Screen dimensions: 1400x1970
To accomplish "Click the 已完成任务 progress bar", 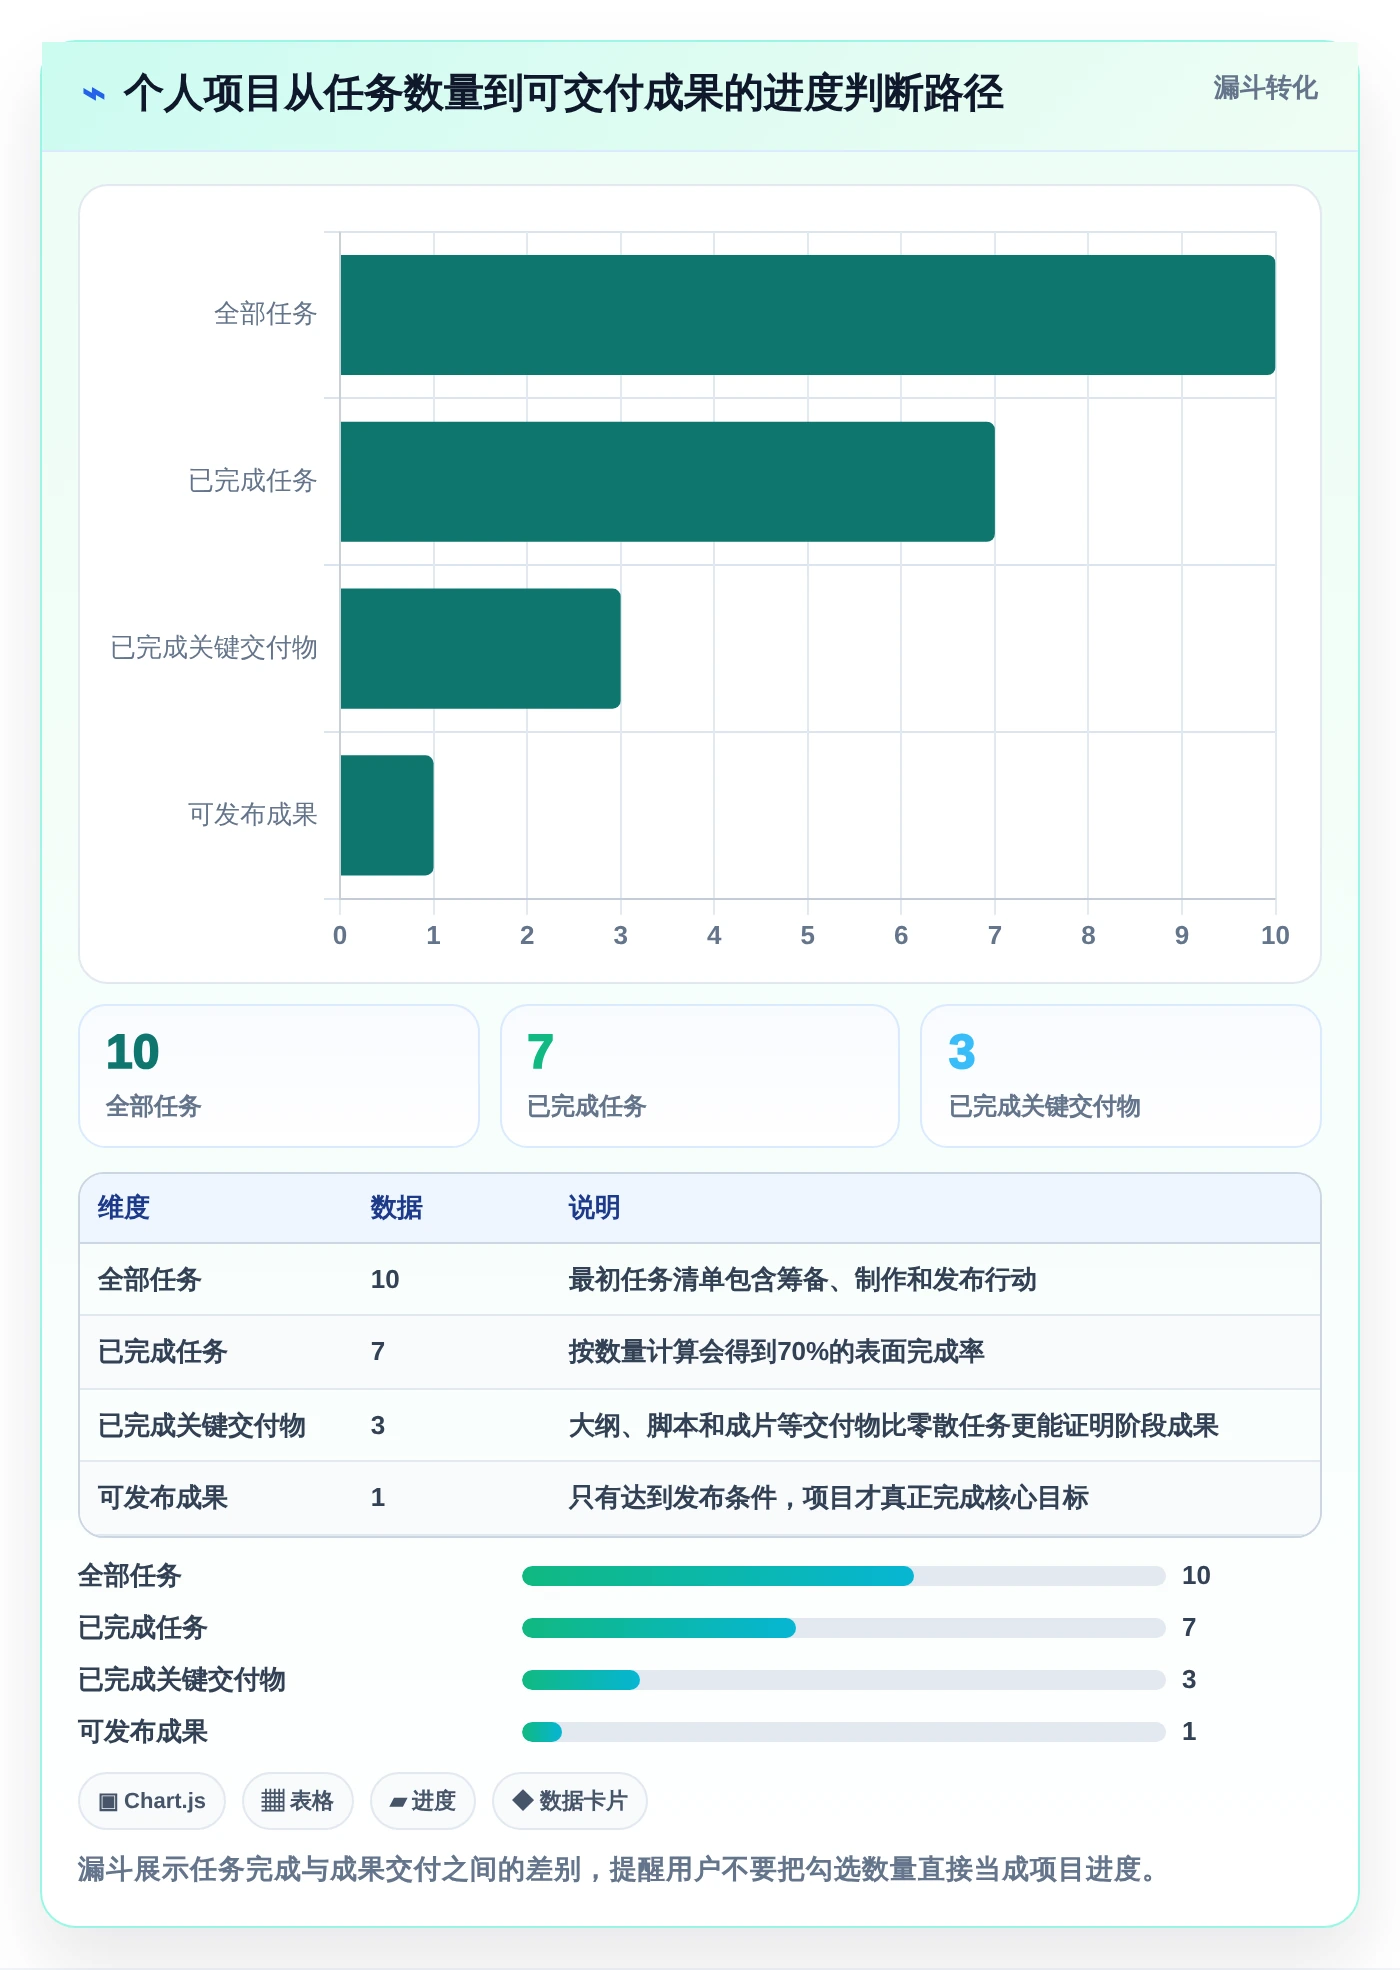I will pyautogui.click(x=844, y=1628).
